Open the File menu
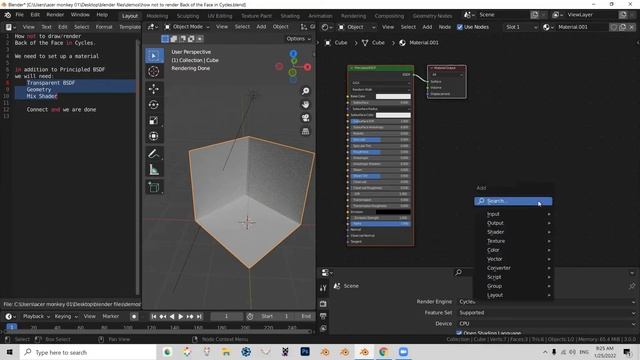This screenshot has height=360, width=640. [20, 15]
